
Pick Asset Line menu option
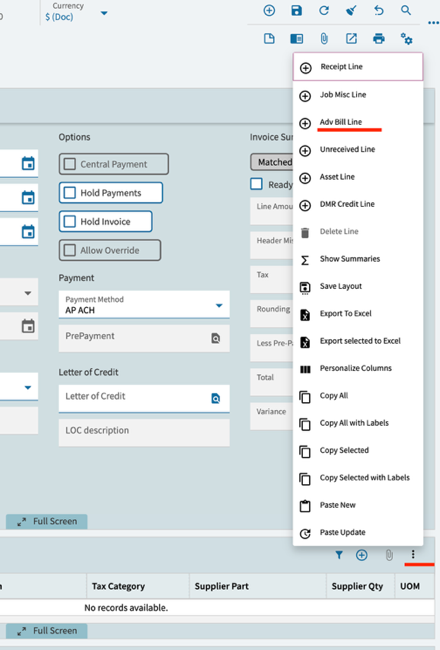358,177
